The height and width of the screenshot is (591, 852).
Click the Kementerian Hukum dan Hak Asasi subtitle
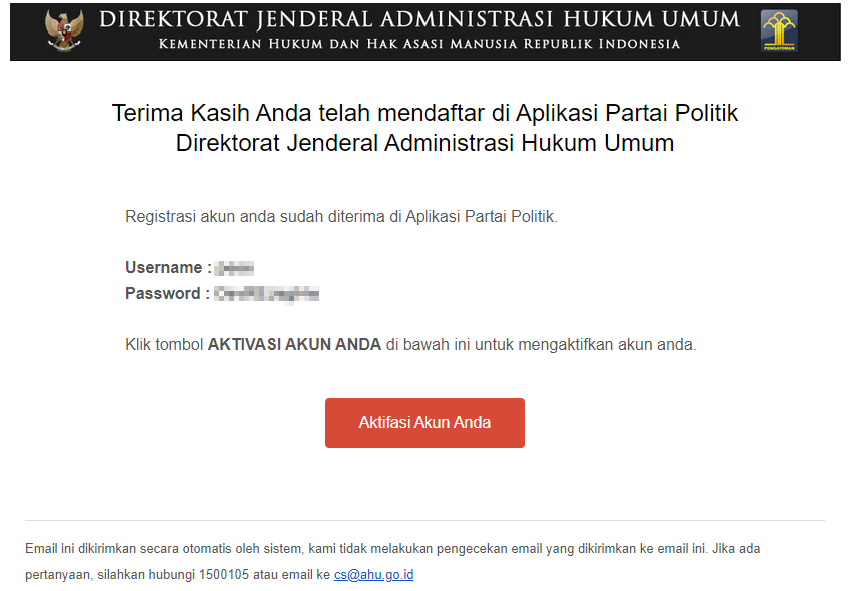pyautogui.click(x=419, y=44)
